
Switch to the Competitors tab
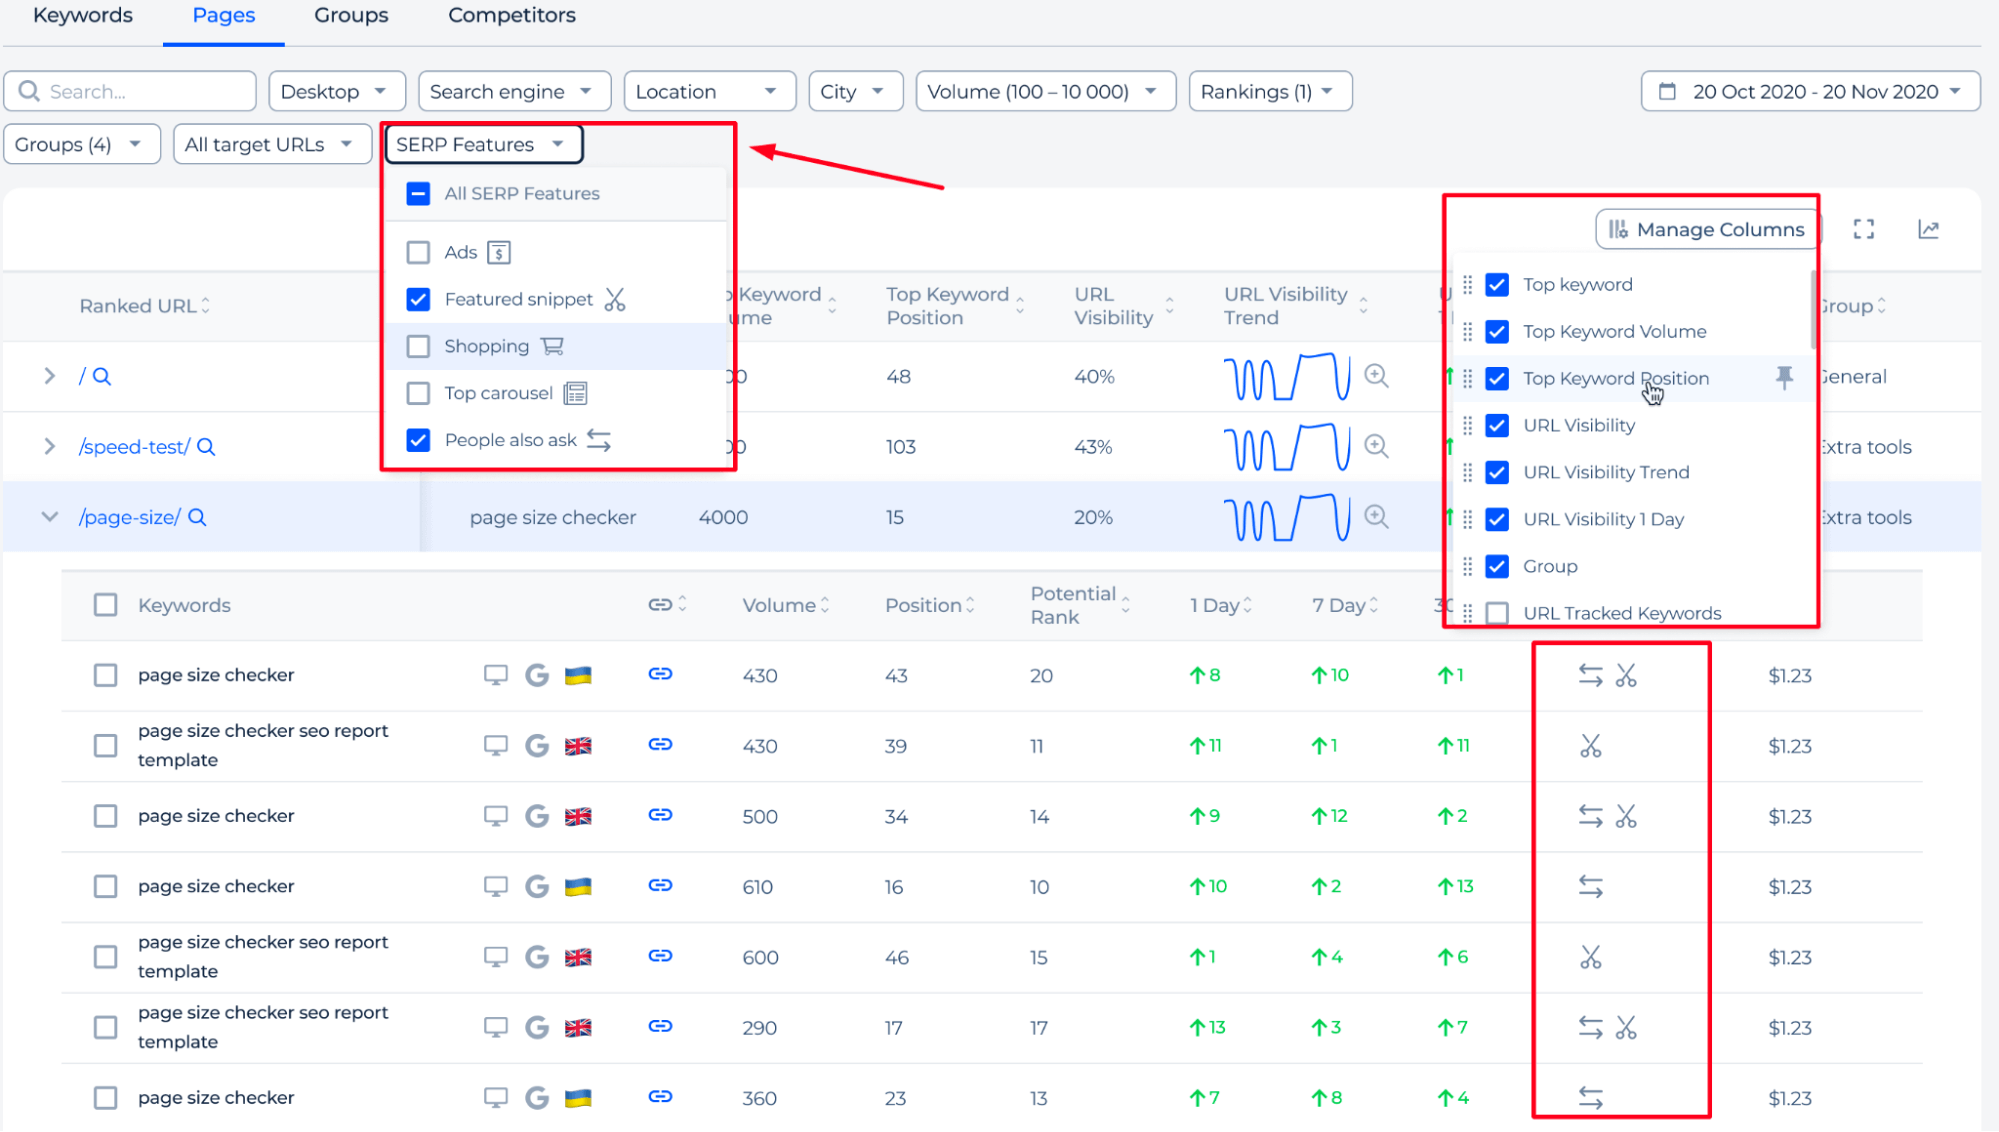[x=512, y=16]
